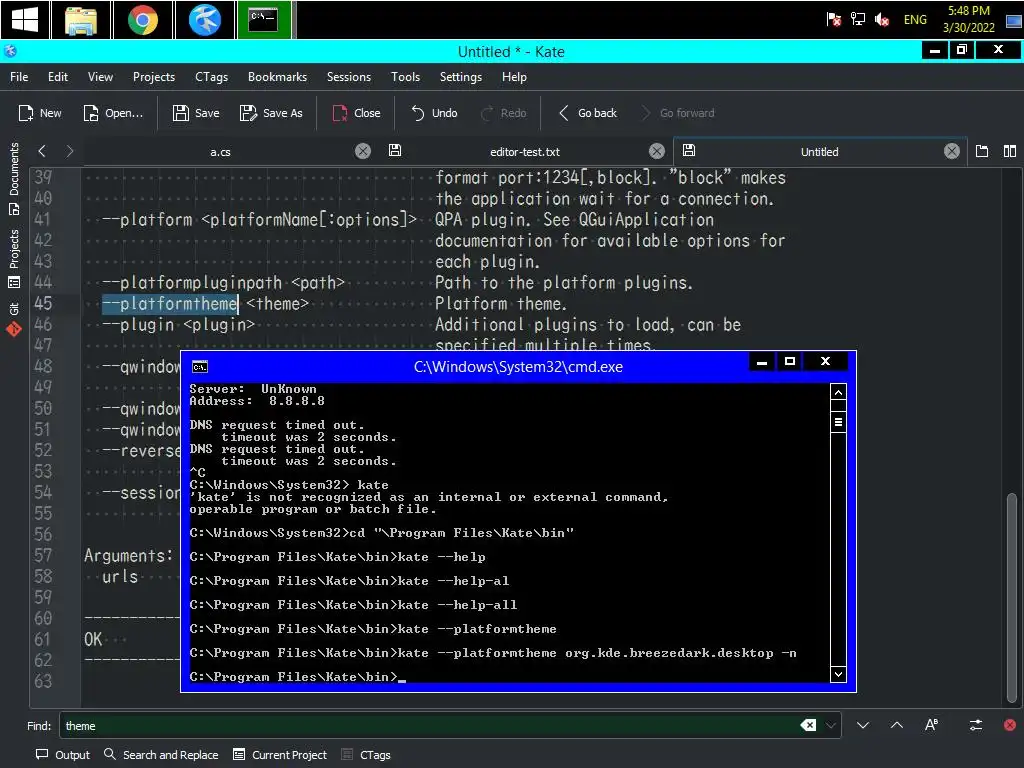Close the Untitled tab
Image resolution: width=1024 pixels, height=768 pixels.
(952, 152)
